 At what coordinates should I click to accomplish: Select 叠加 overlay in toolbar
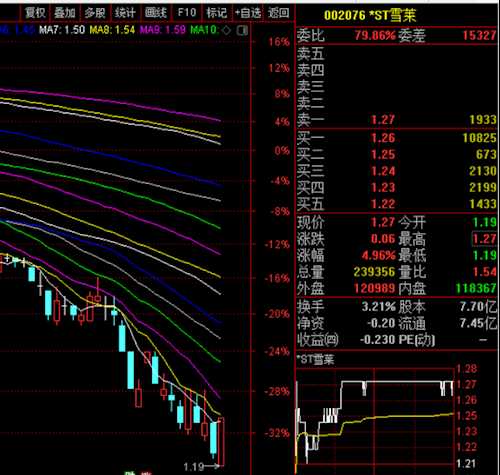65,13
